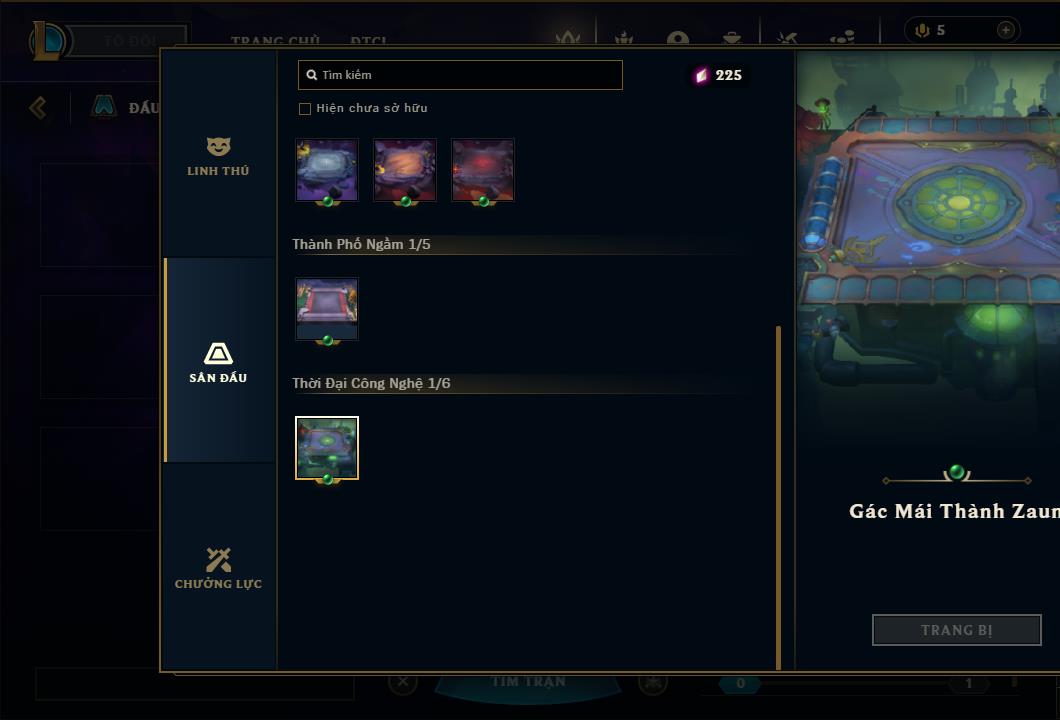The image size is (1060, 720).
Task: Click the TRANG BỊ equip button
Action: (x=957, y=630)
